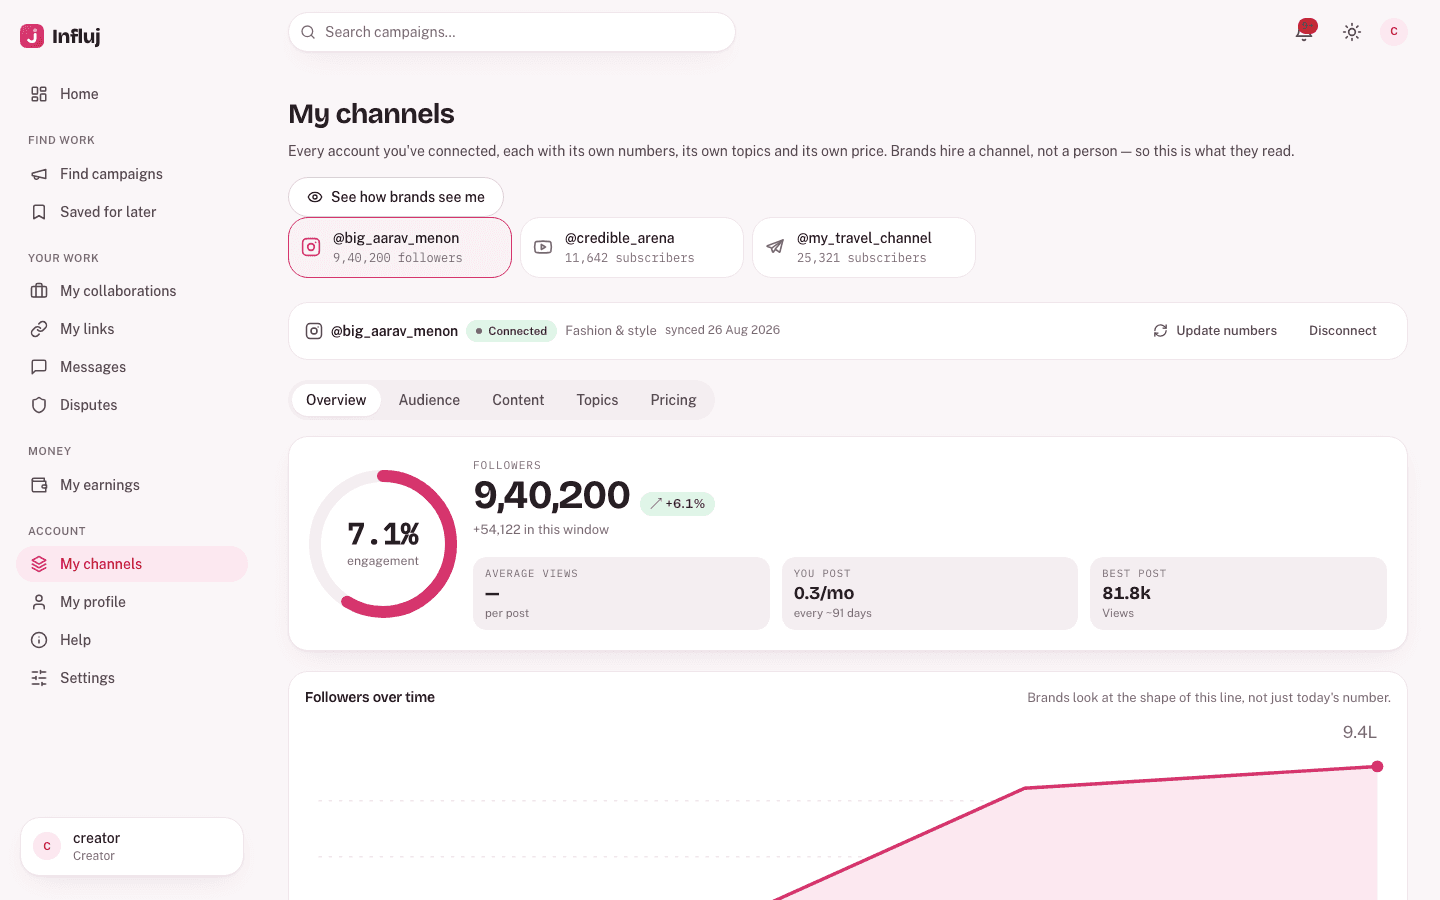Click +54,122 in this window text
The height and width of the screenshot is (900, 1440).
click(541, 530)
